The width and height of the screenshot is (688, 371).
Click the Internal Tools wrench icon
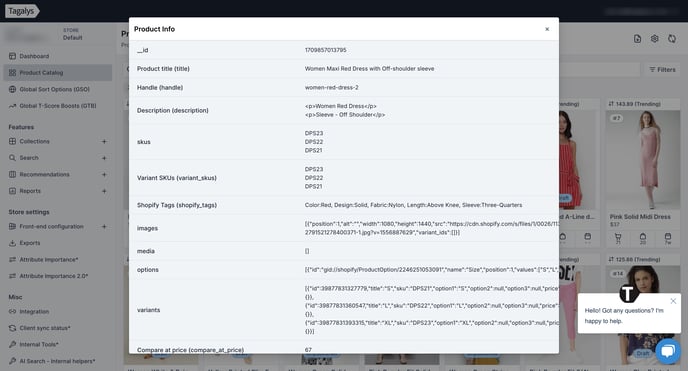12,345
